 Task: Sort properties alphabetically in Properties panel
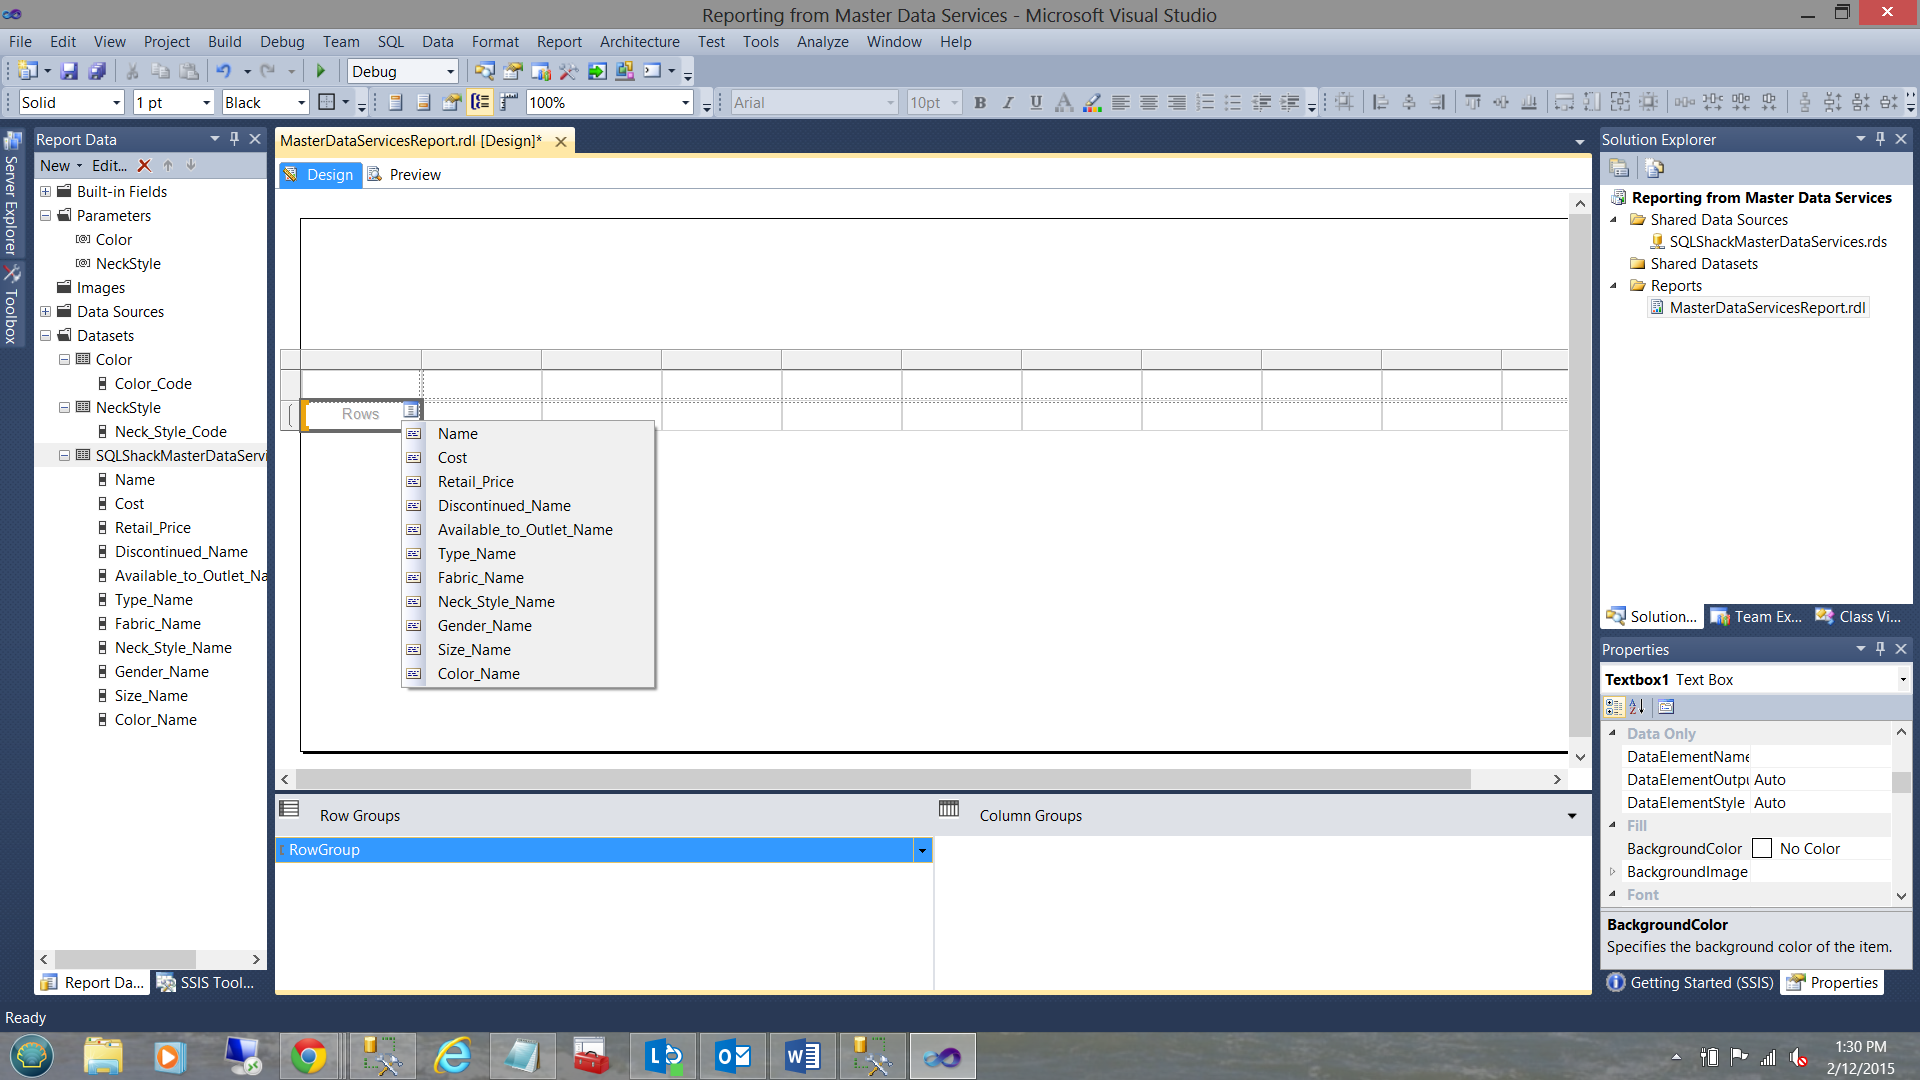pos(1637,707)
